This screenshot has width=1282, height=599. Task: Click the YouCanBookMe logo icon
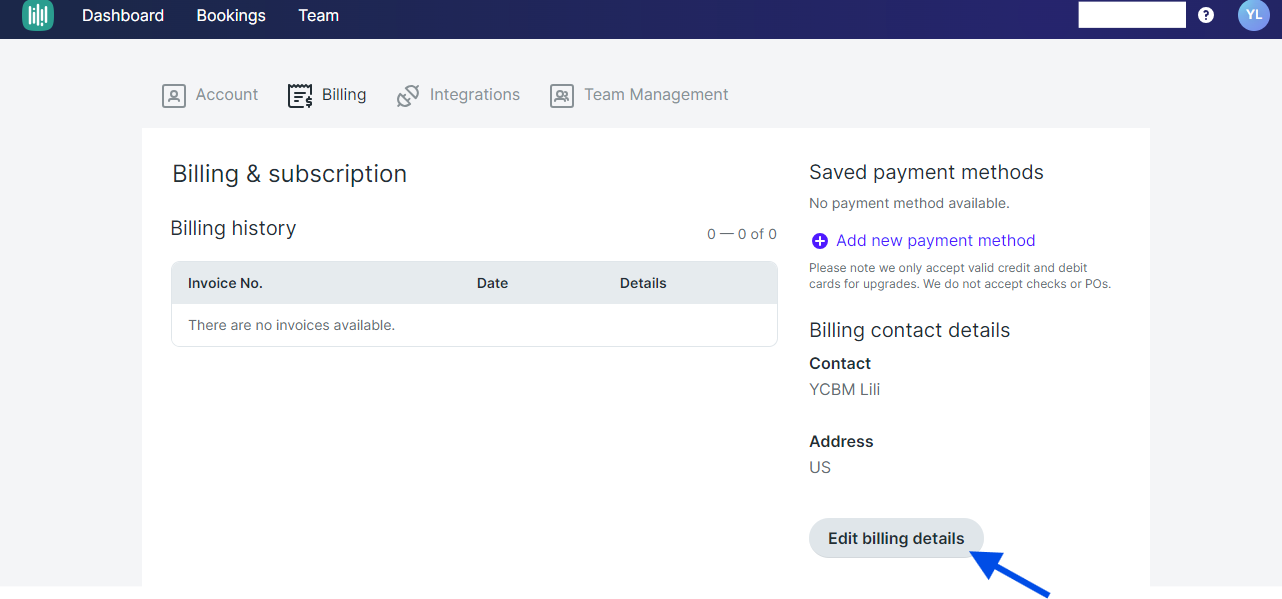38,15
